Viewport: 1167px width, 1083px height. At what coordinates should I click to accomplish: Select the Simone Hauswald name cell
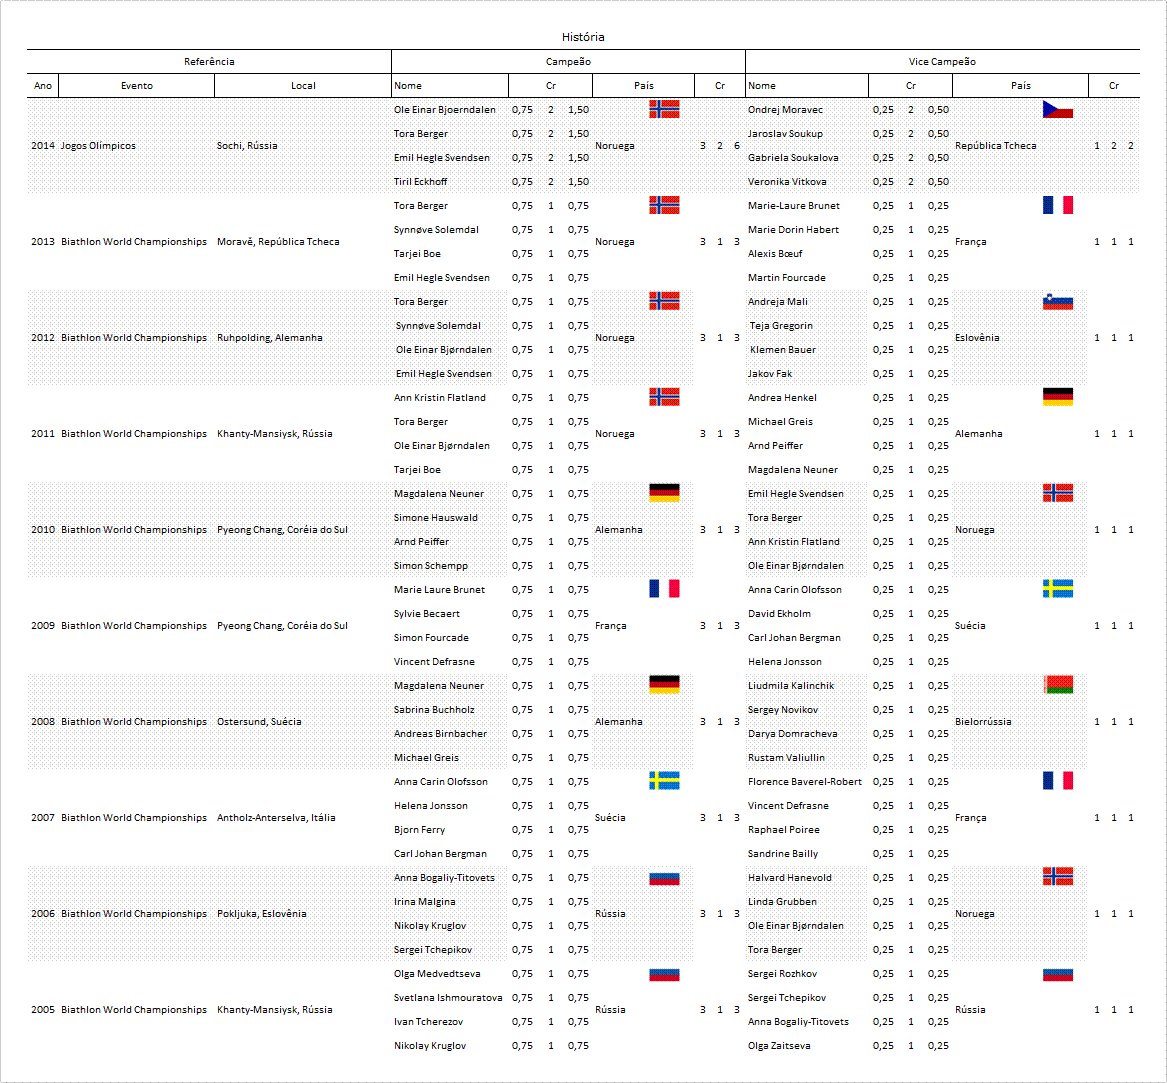(x=435, y=517)
